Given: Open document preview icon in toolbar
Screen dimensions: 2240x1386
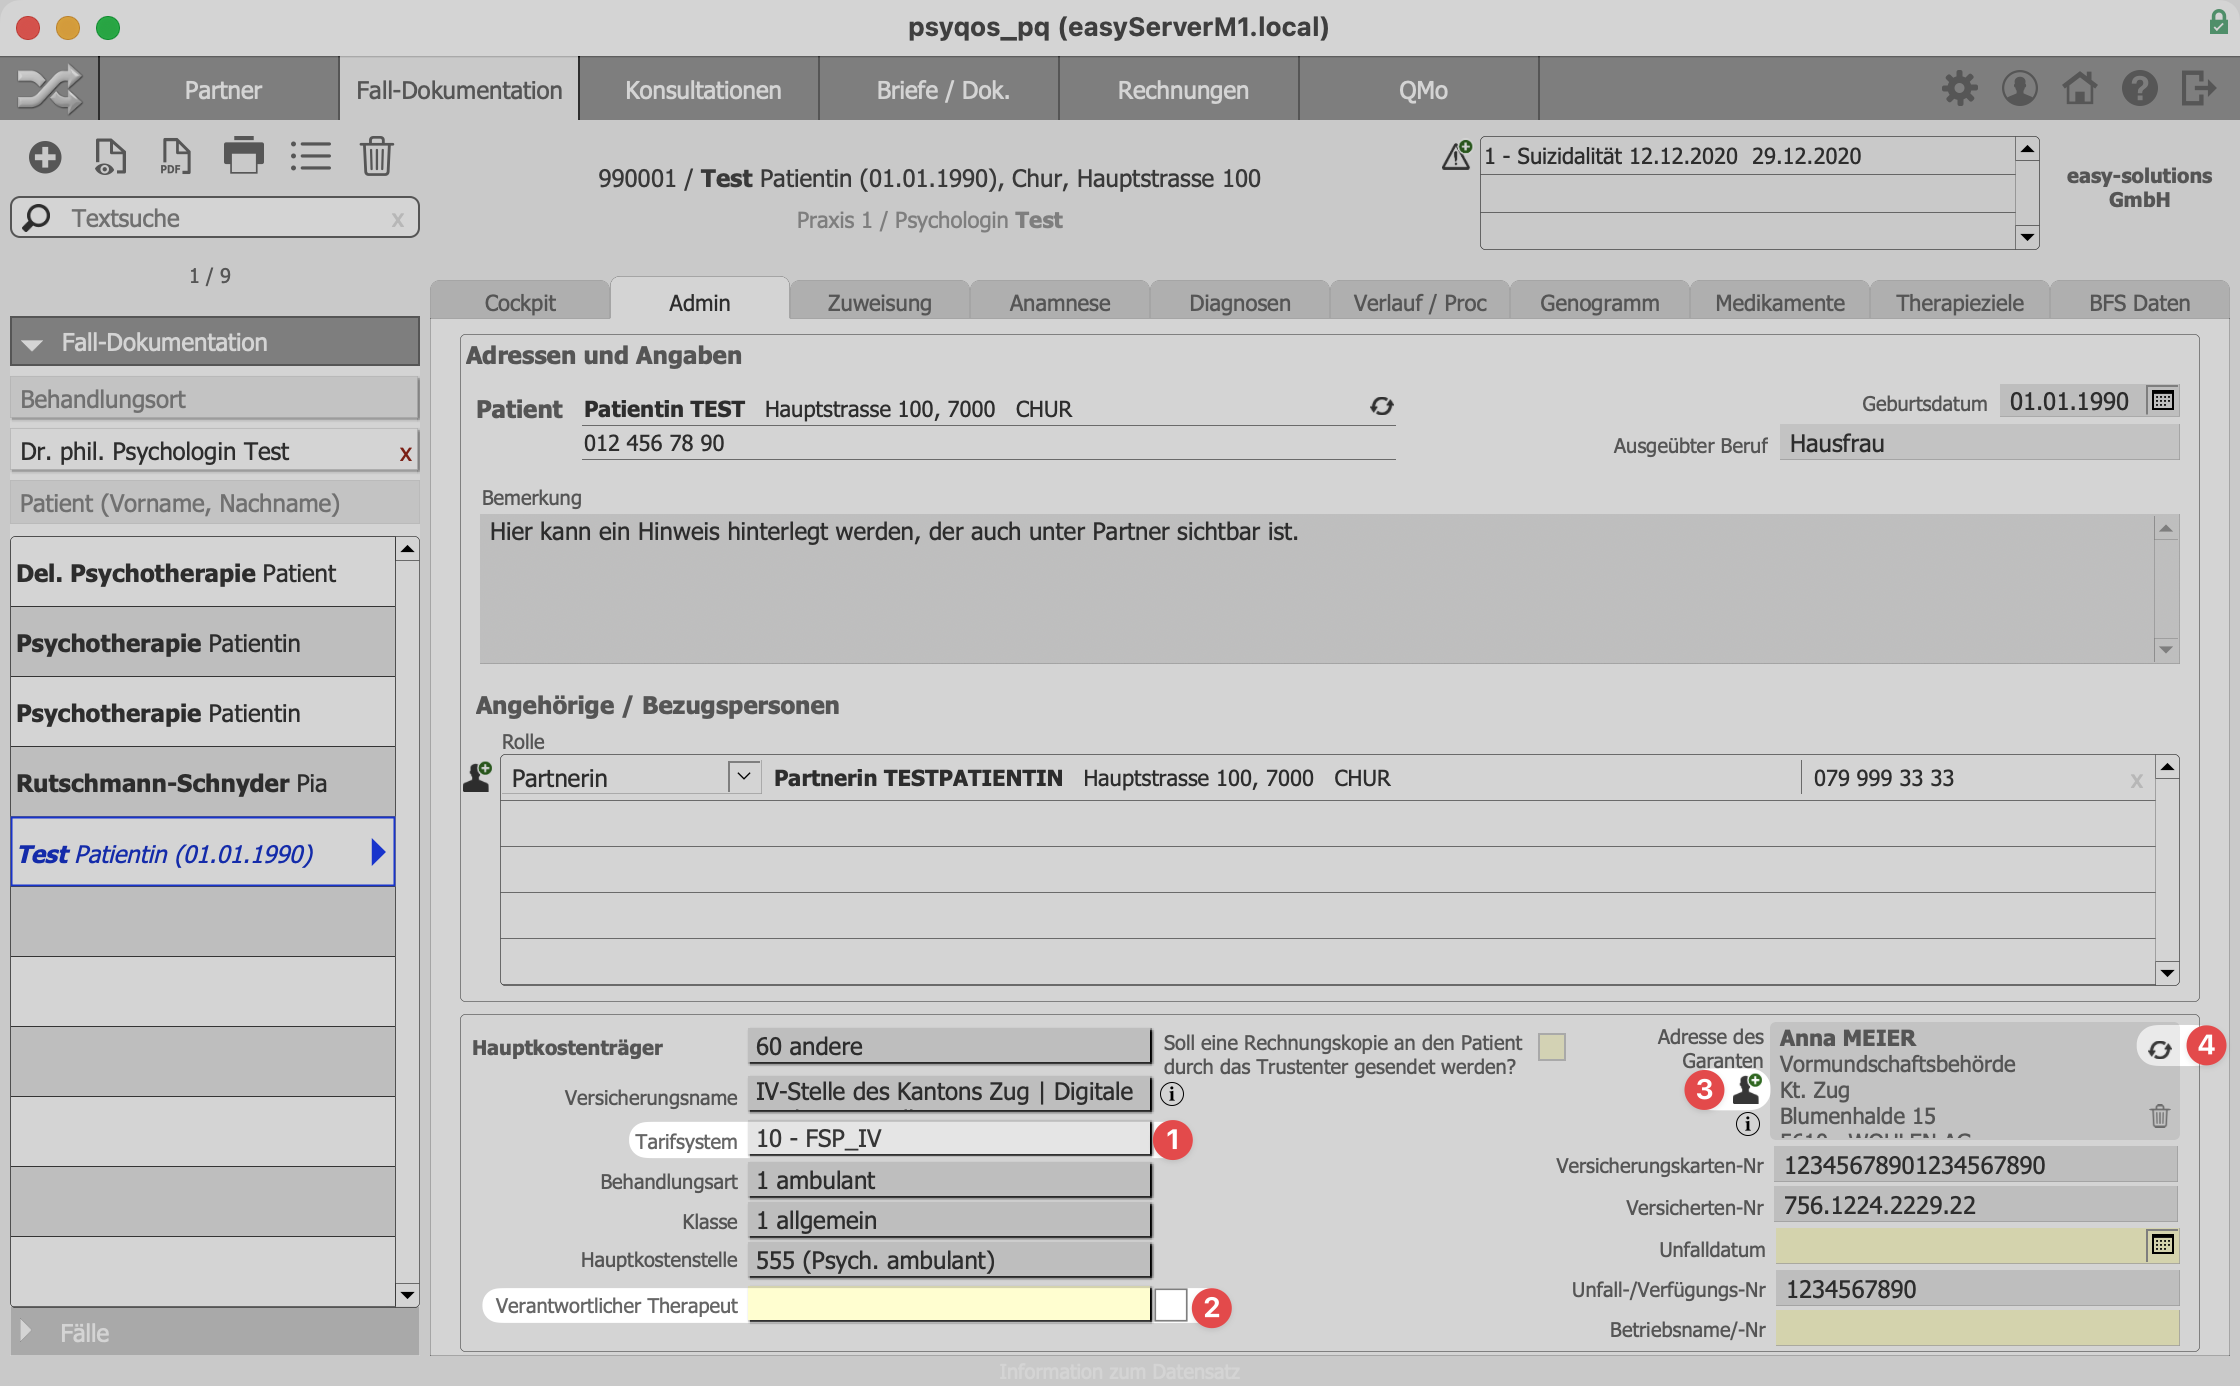Looking at the screenshot, I should (110, 157).
